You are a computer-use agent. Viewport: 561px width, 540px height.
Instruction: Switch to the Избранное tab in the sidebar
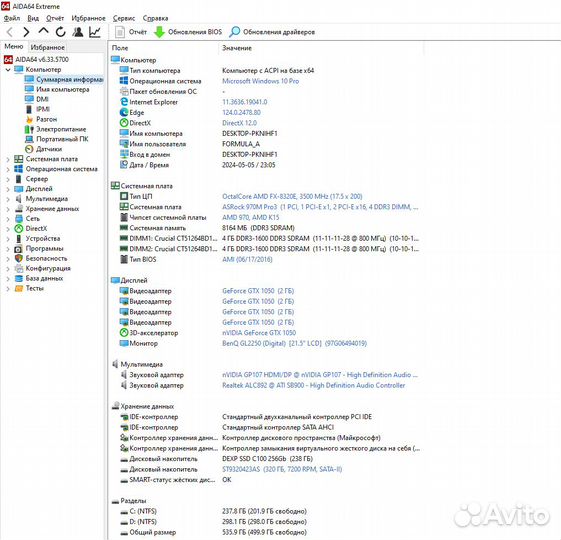coord(48,47)
